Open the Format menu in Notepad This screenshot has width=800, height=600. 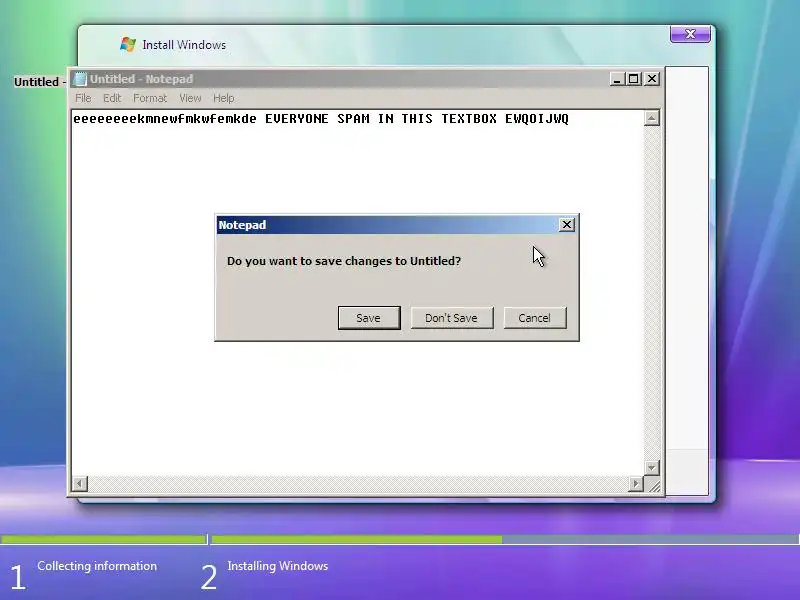pyautogui.click(x=150, y=98)
